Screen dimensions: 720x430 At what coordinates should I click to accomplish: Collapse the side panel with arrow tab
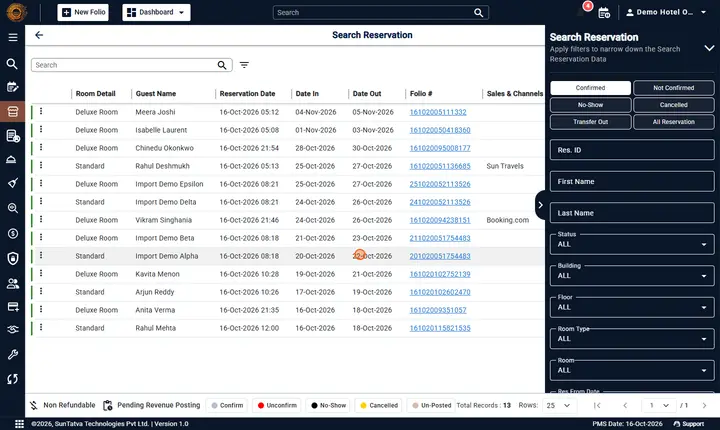(x=540, y=205)
